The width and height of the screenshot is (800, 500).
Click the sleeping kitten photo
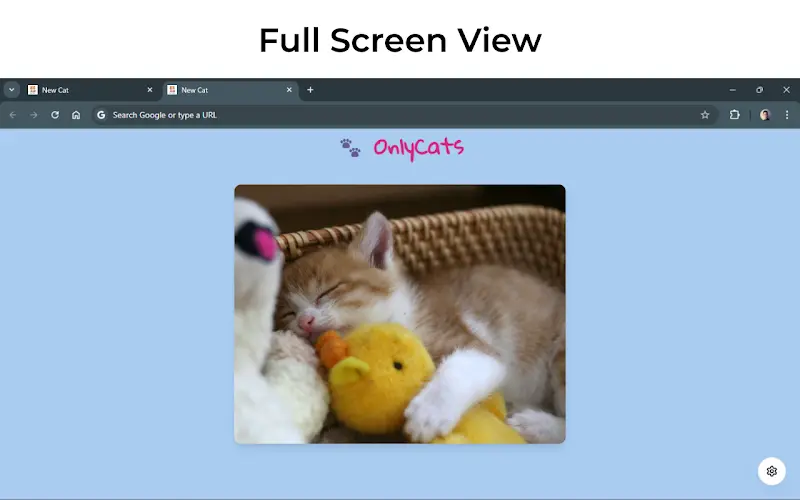(400, 314)
